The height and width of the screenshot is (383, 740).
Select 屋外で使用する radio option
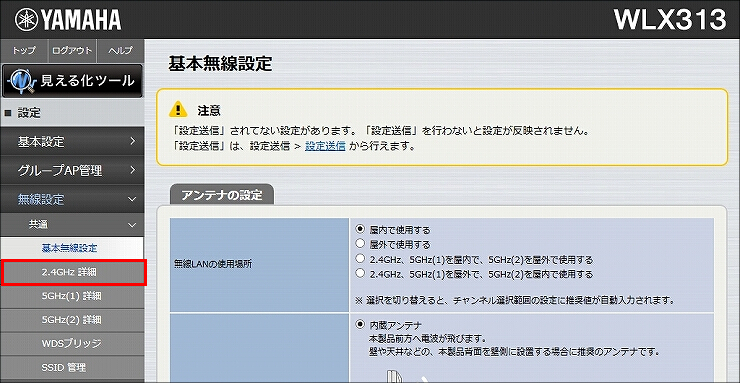click(x=360, y=244)
